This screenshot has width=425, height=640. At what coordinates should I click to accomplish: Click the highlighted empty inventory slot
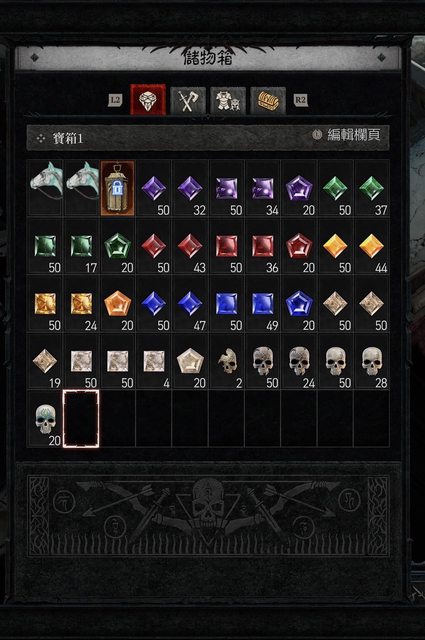click(x=81, y=419)
